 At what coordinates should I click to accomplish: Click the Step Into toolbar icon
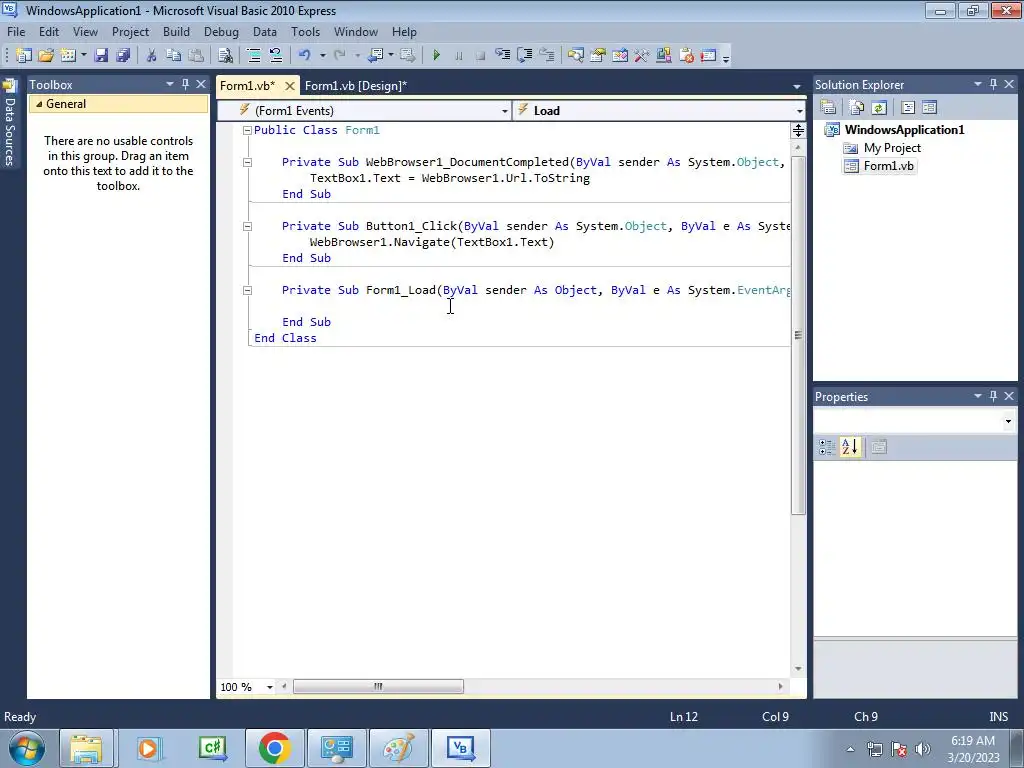tap(503, 56)
